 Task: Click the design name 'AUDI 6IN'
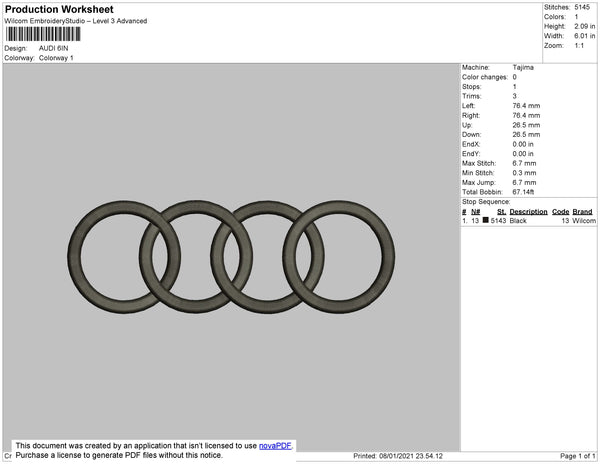[x=54, y=48]
